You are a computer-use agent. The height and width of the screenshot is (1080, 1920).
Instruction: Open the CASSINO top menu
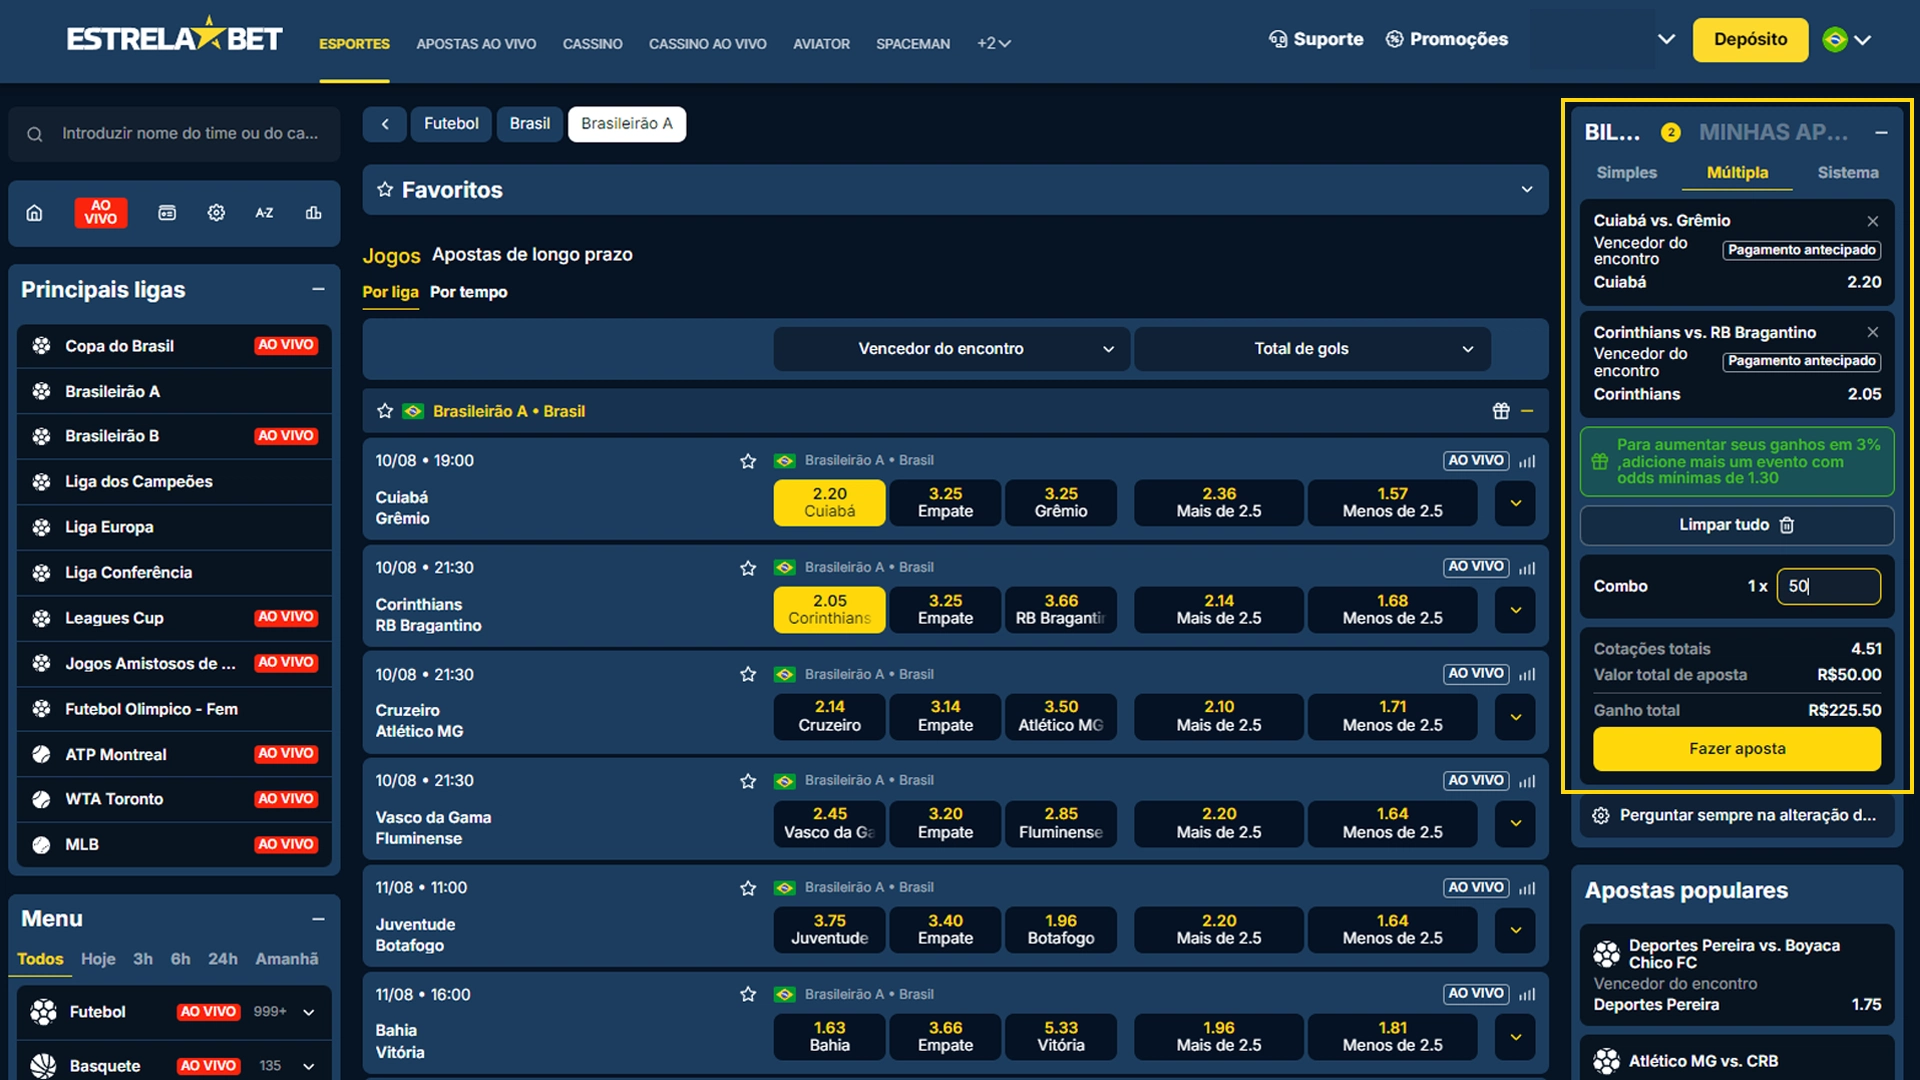point(592,44)
